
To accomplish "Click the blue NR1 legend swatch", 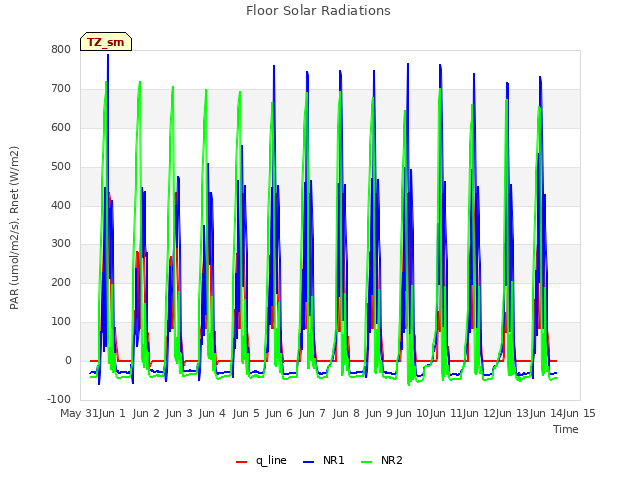I will pyautogui.click(x=308, y=462).
